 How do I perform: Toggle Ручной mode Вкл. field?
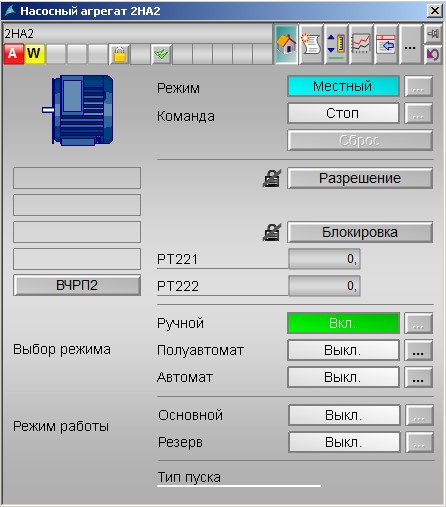[343, 323]
